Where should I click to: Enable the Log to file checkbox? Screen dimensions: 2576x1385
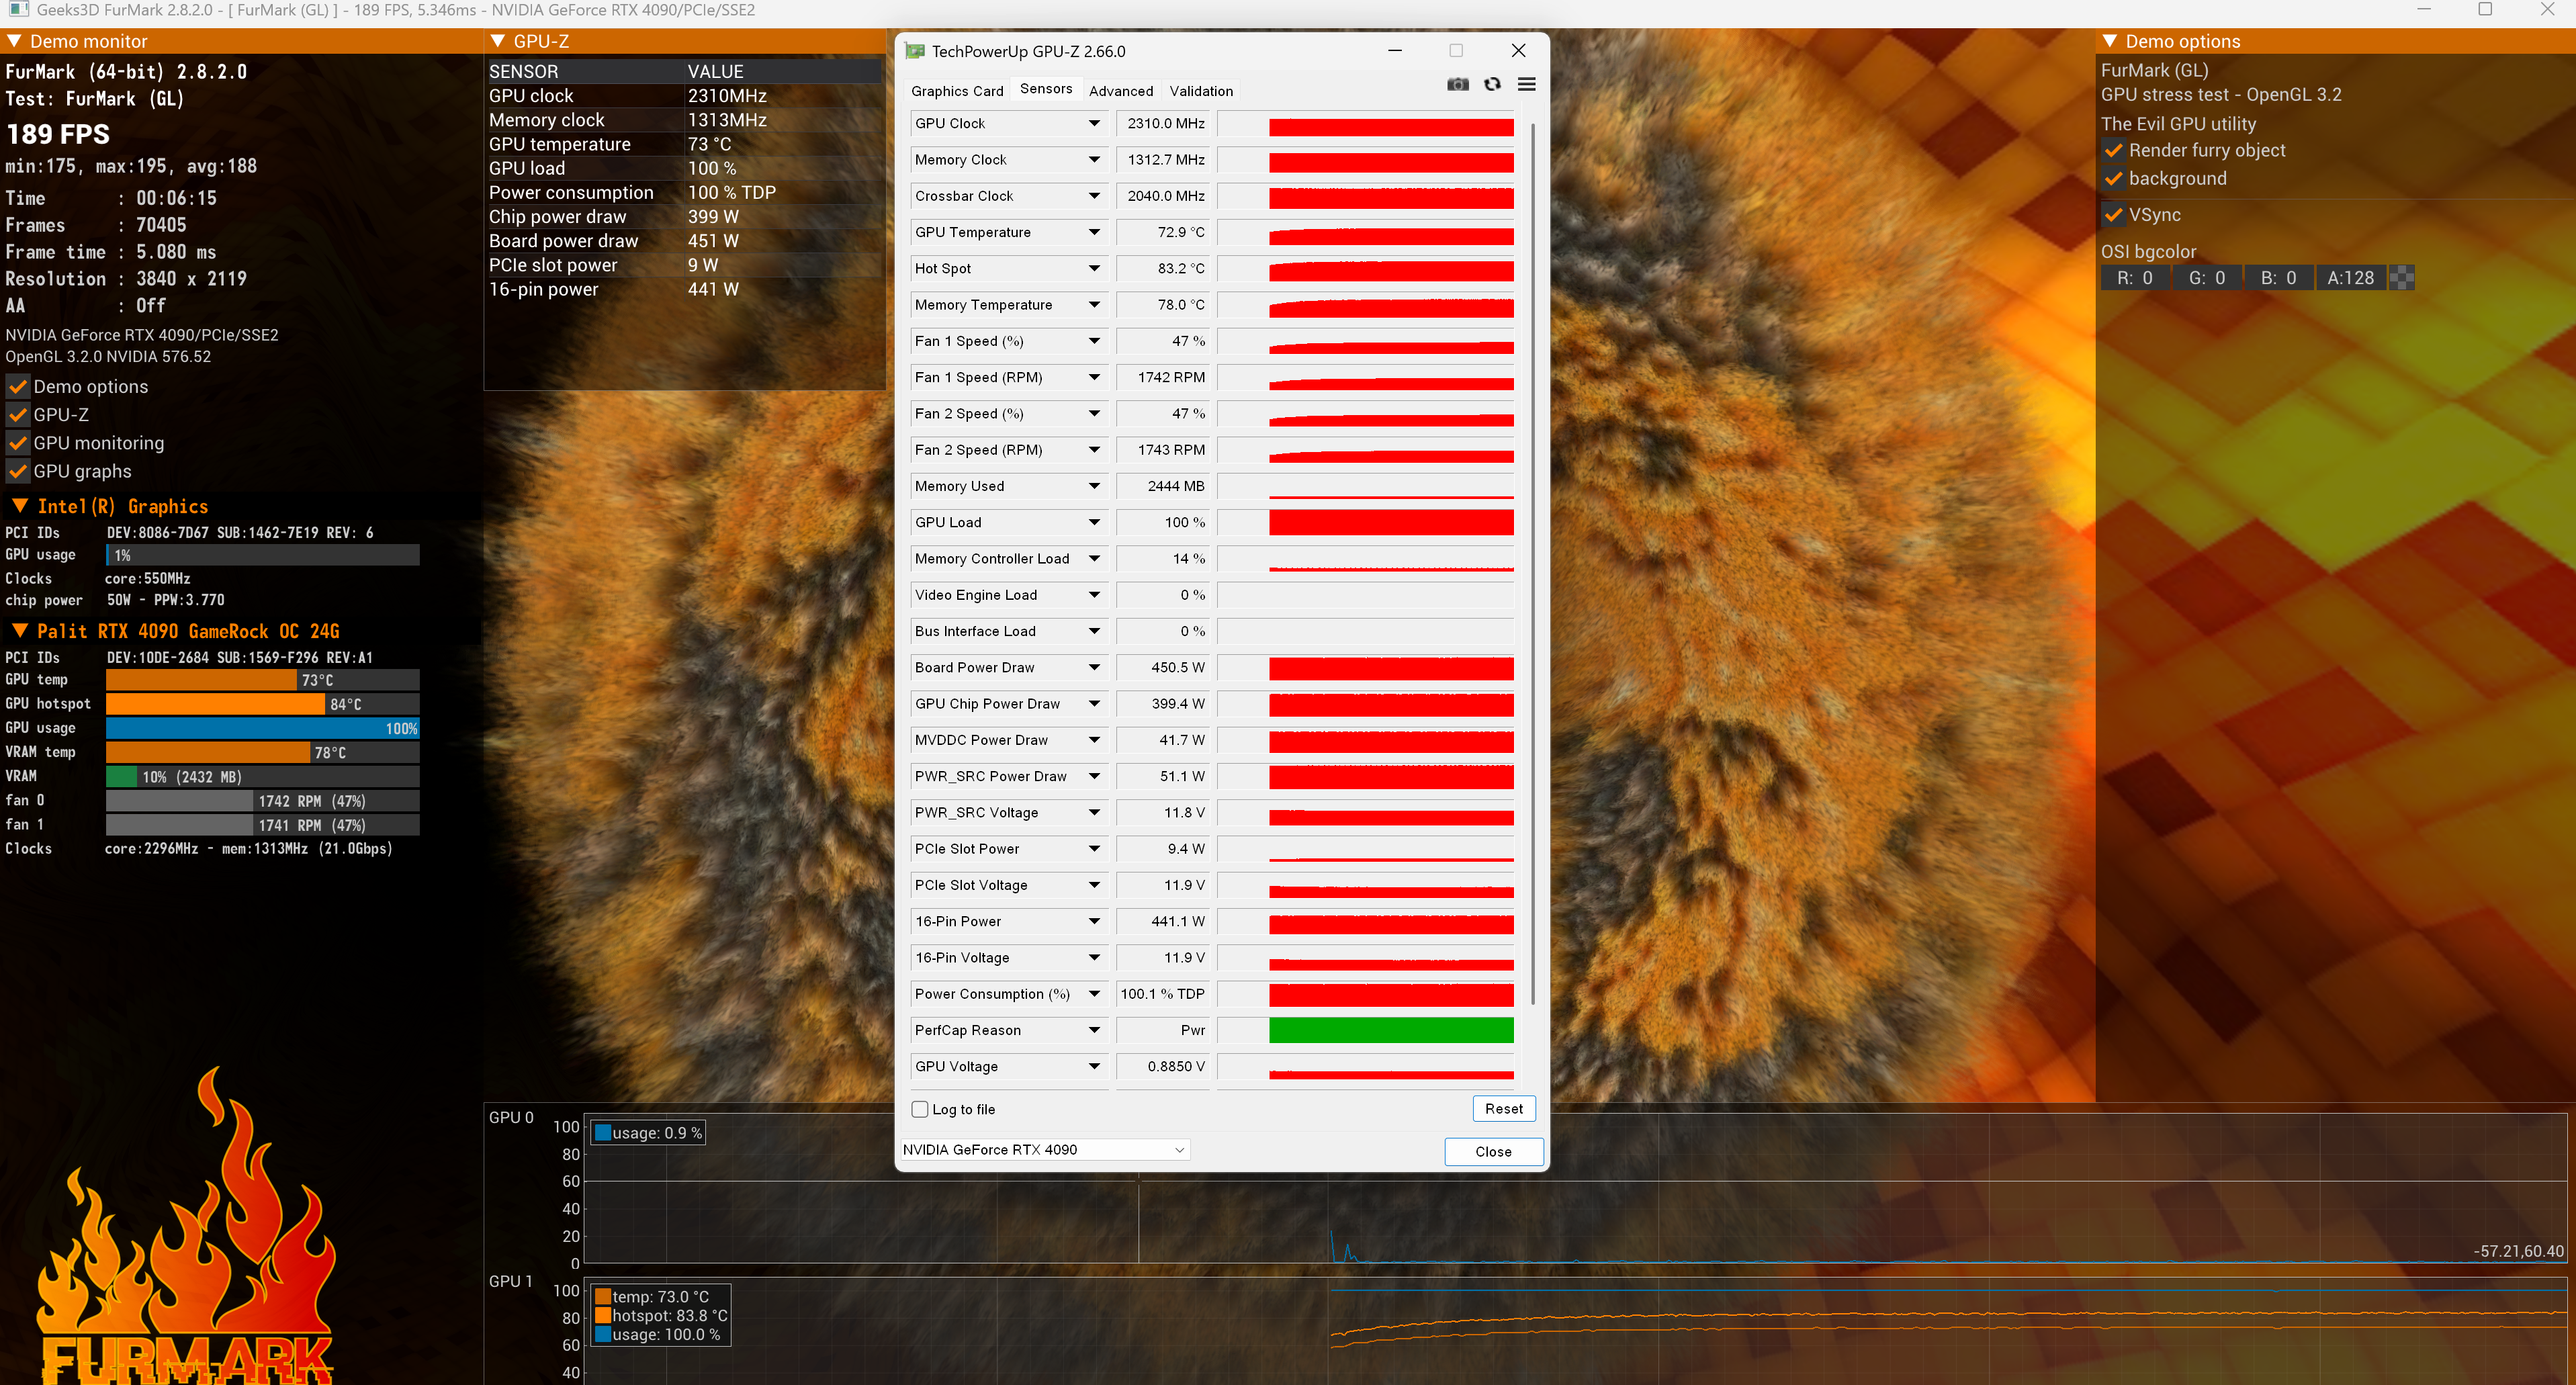click(x=920, y=1109)
